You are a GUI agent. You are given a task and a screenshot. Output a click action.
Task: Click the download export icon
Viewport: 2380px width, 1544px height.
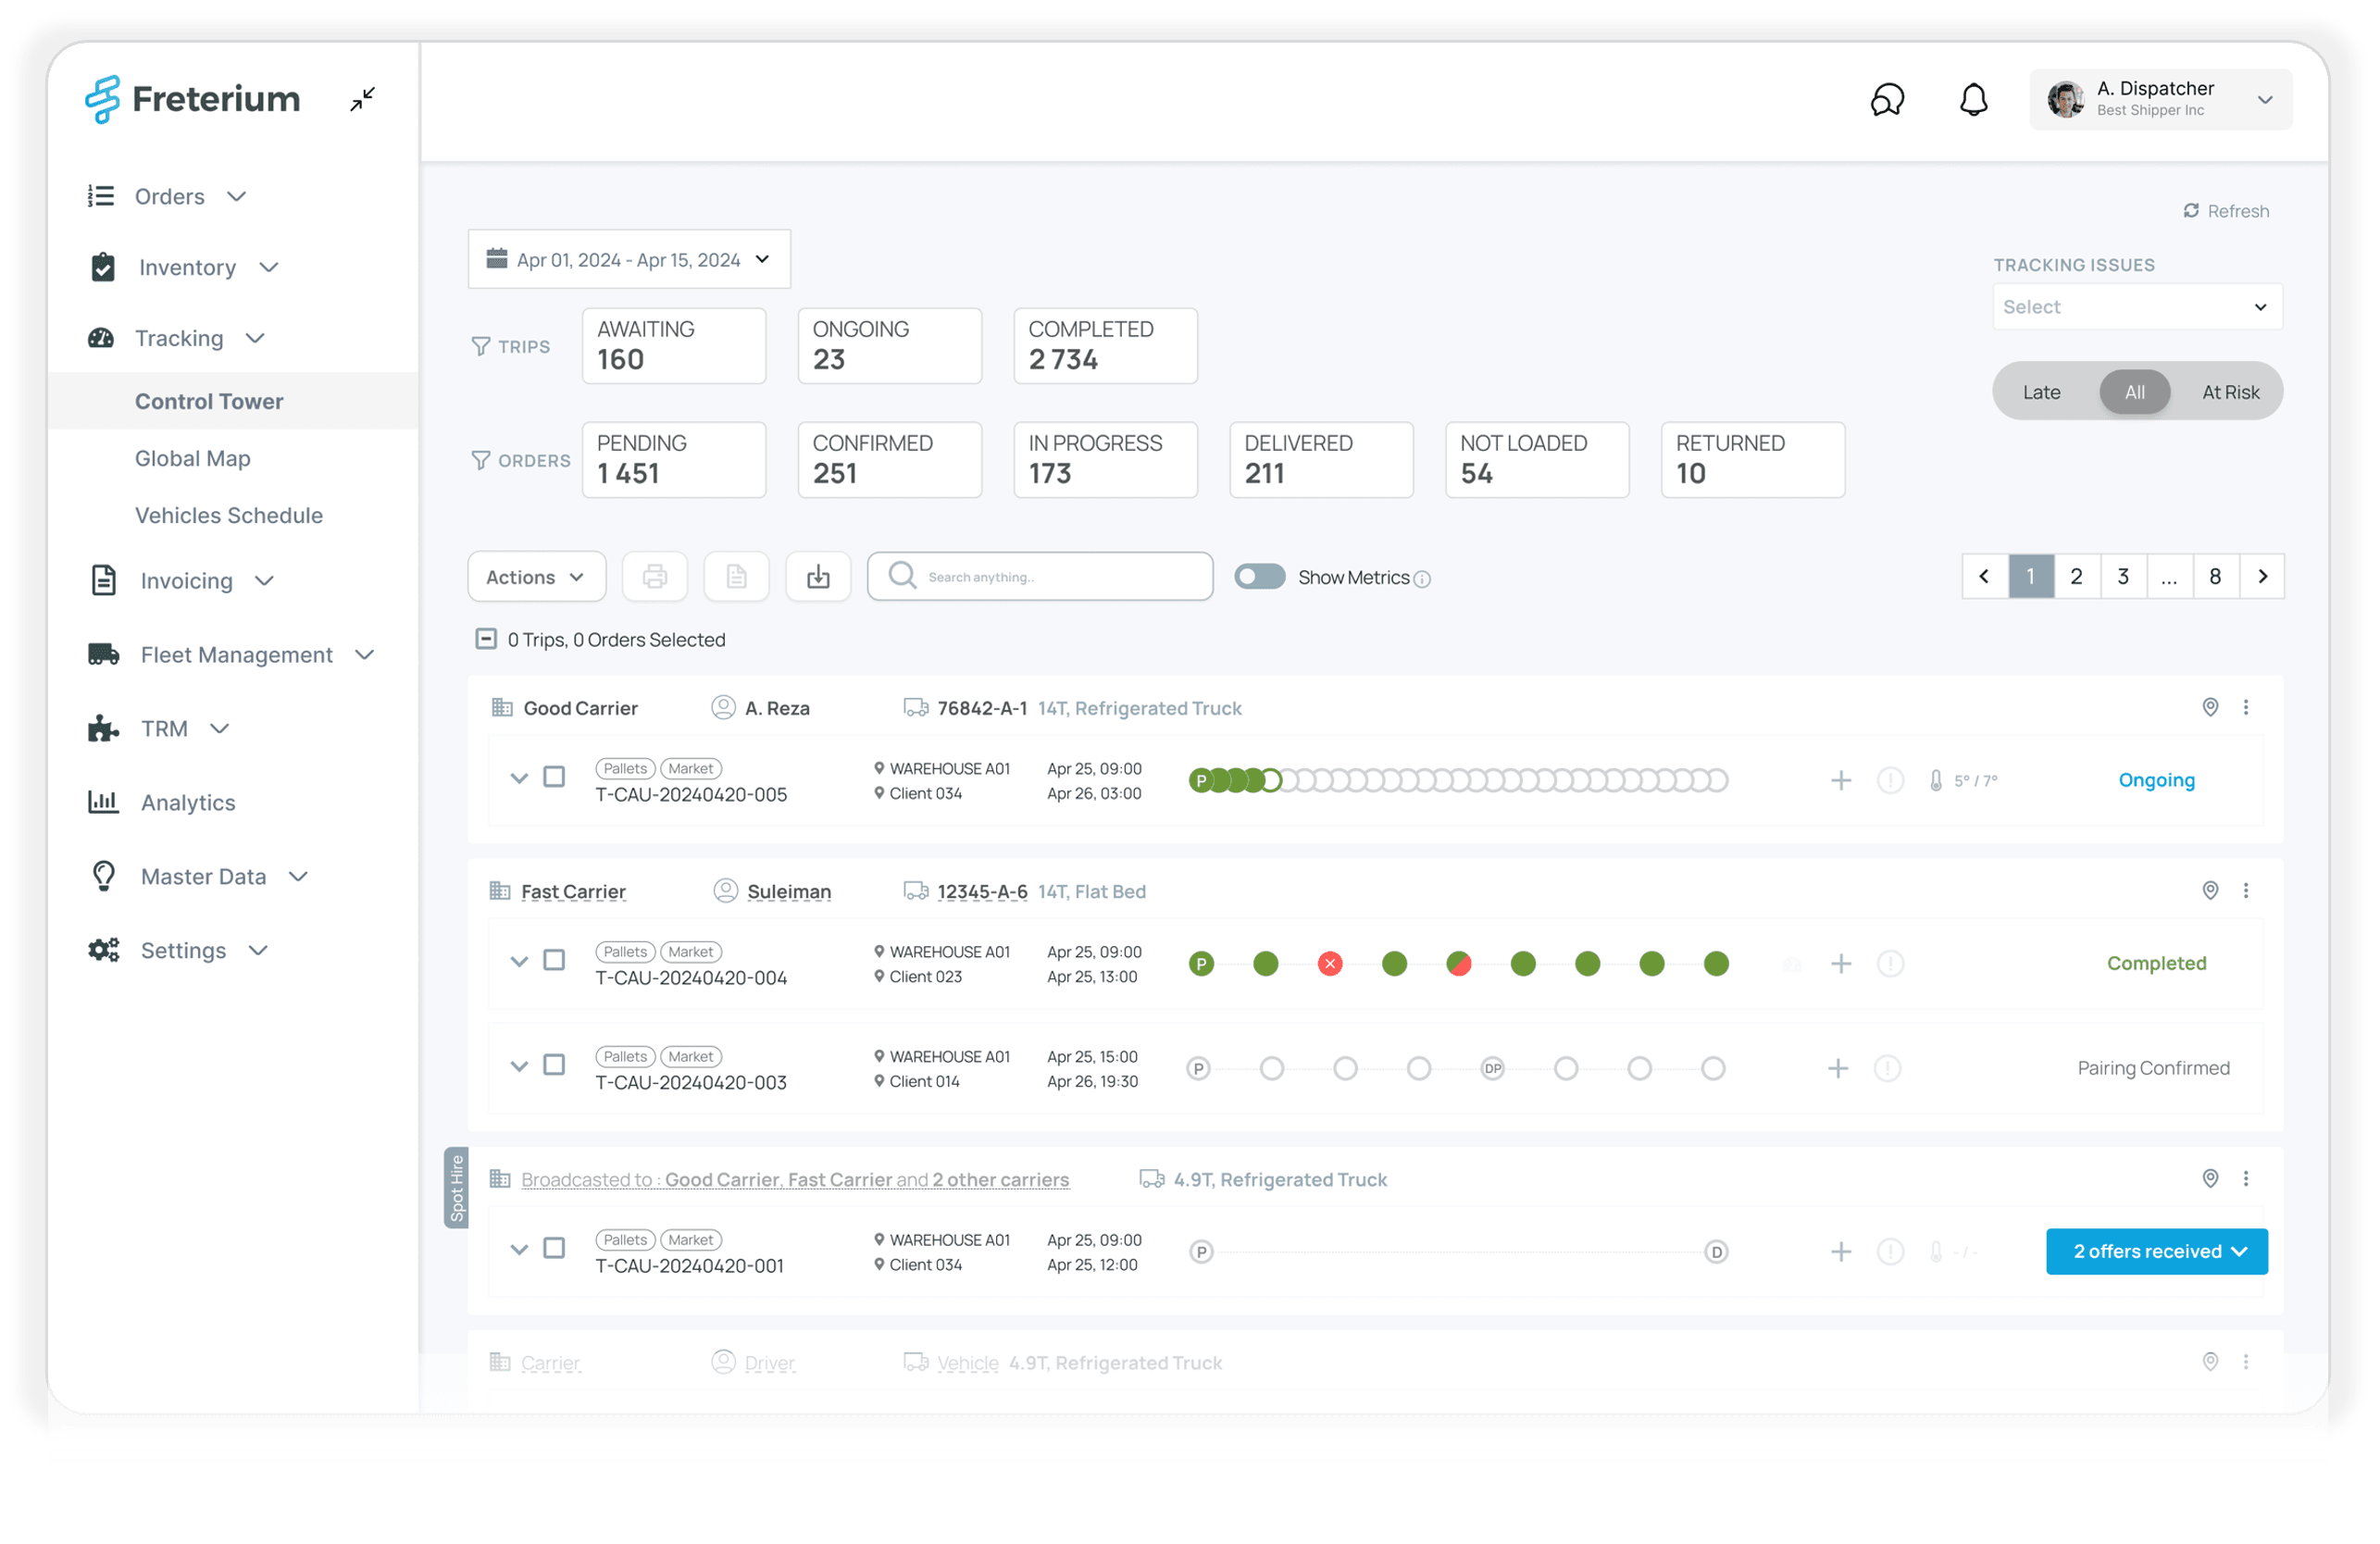tap(818, 577)
